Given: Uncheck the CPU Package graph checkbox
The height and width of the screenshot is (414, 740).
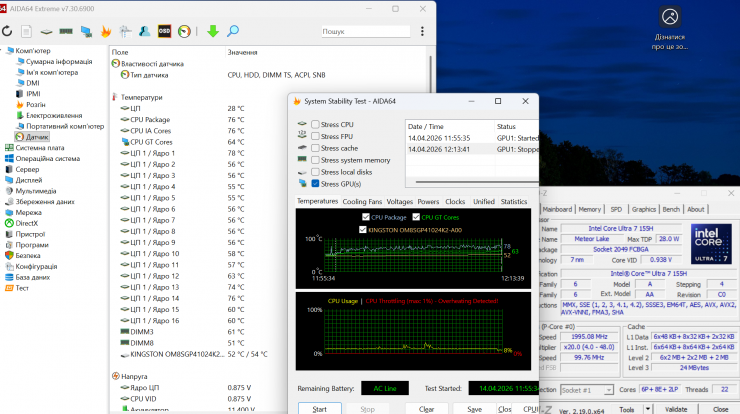Looking at the screenshot, I should tap(365, 217).
